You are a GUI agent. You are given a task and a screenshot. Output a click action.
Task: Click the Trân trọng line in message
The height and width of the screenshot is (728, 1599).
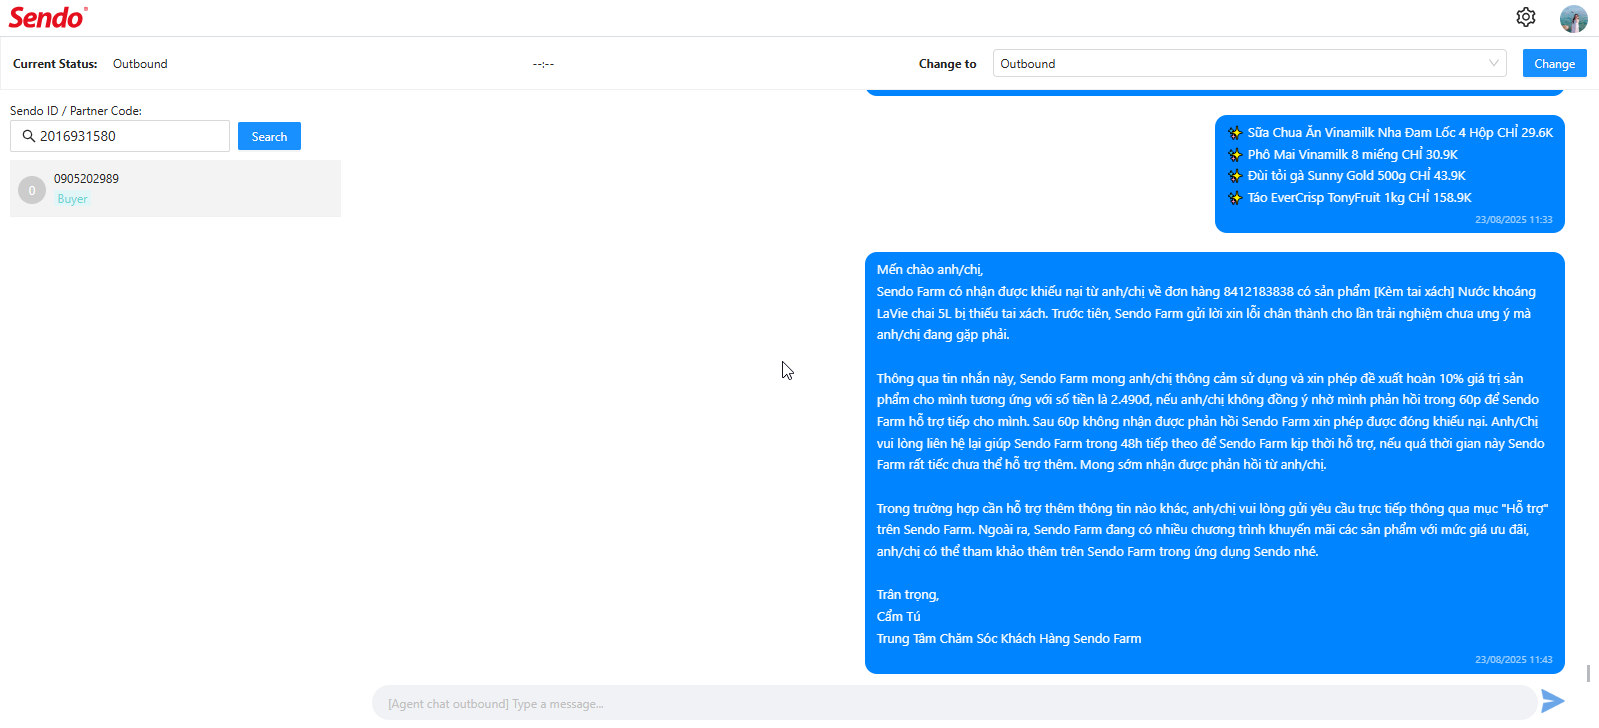(x=908, y=595)
